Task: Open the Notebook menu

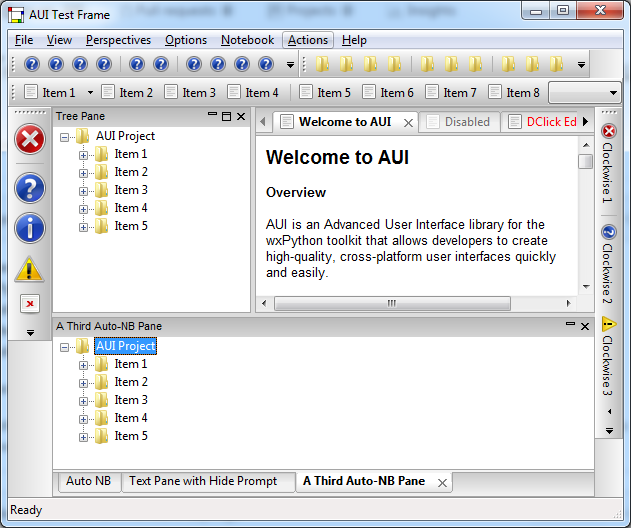Action: 247,40
